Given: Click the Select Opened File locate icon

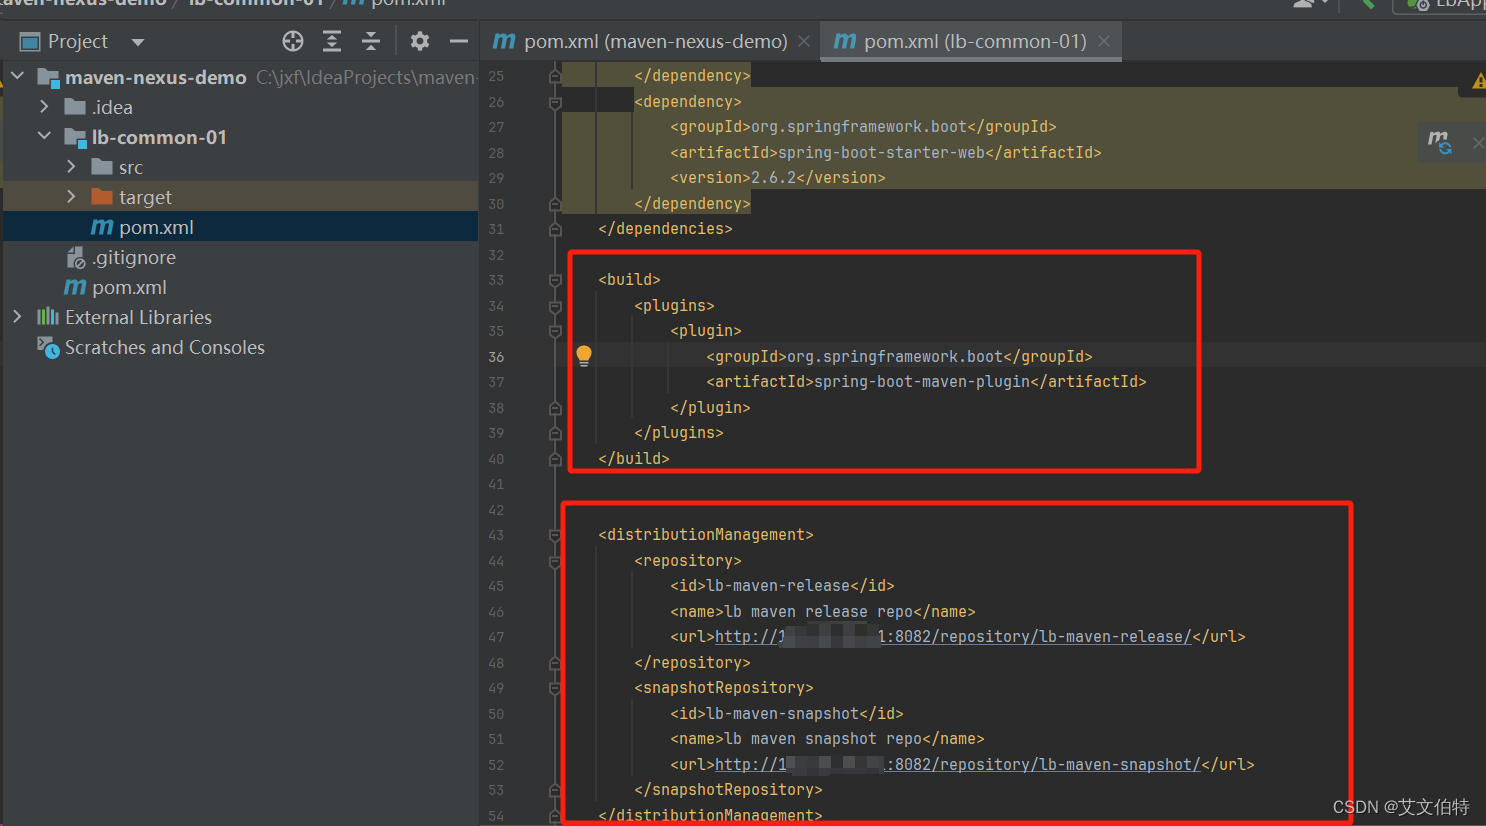Looking at the screenshot, I should click(293, 41).
